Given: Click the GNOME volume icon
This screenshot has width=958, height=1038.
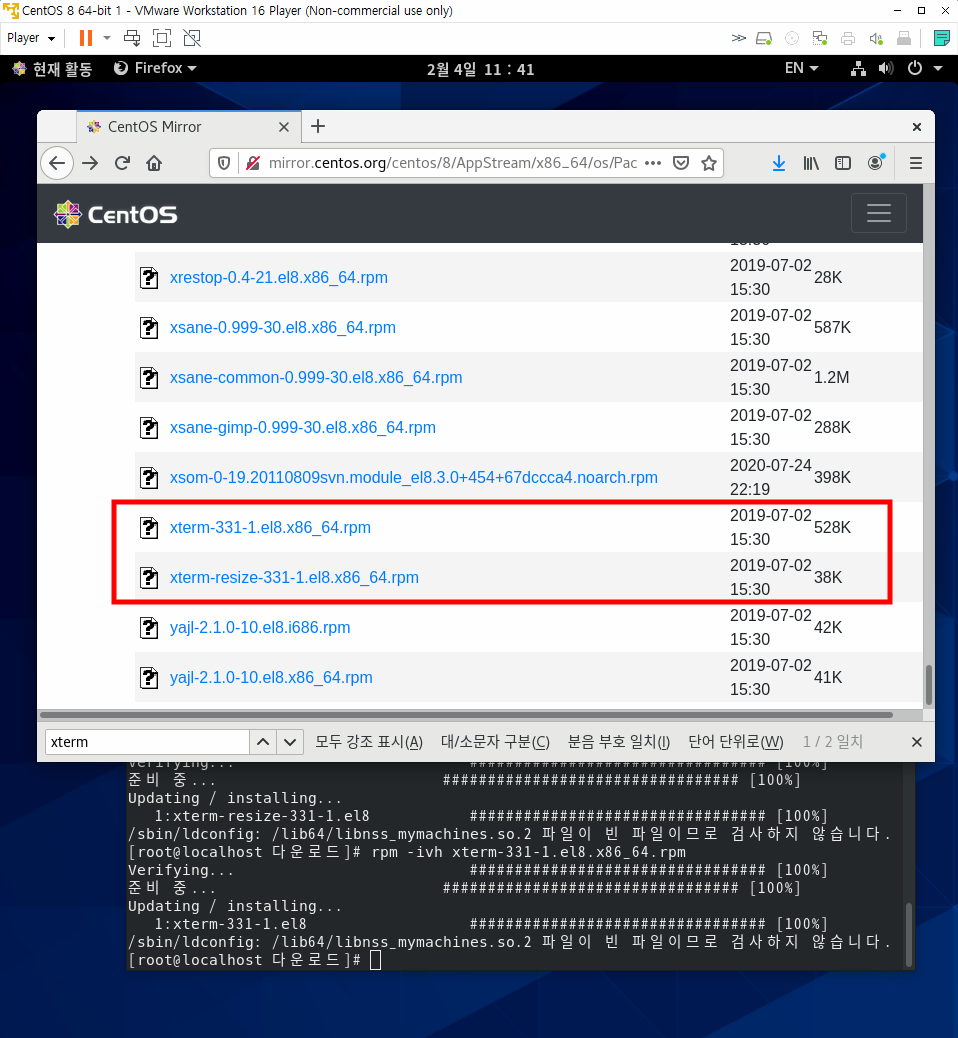Looking at the screenshot, I should (886, 68).
